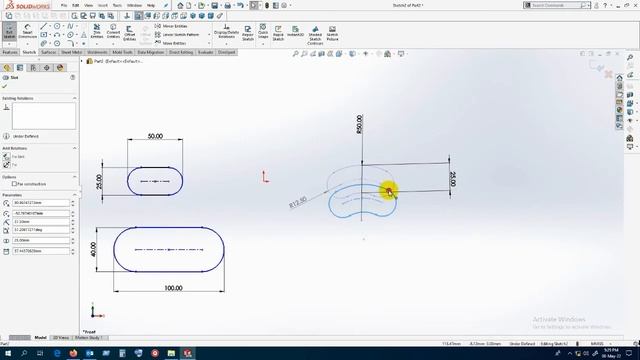Click Mirror Entities

pyautogui.click(x=171, y=26)
